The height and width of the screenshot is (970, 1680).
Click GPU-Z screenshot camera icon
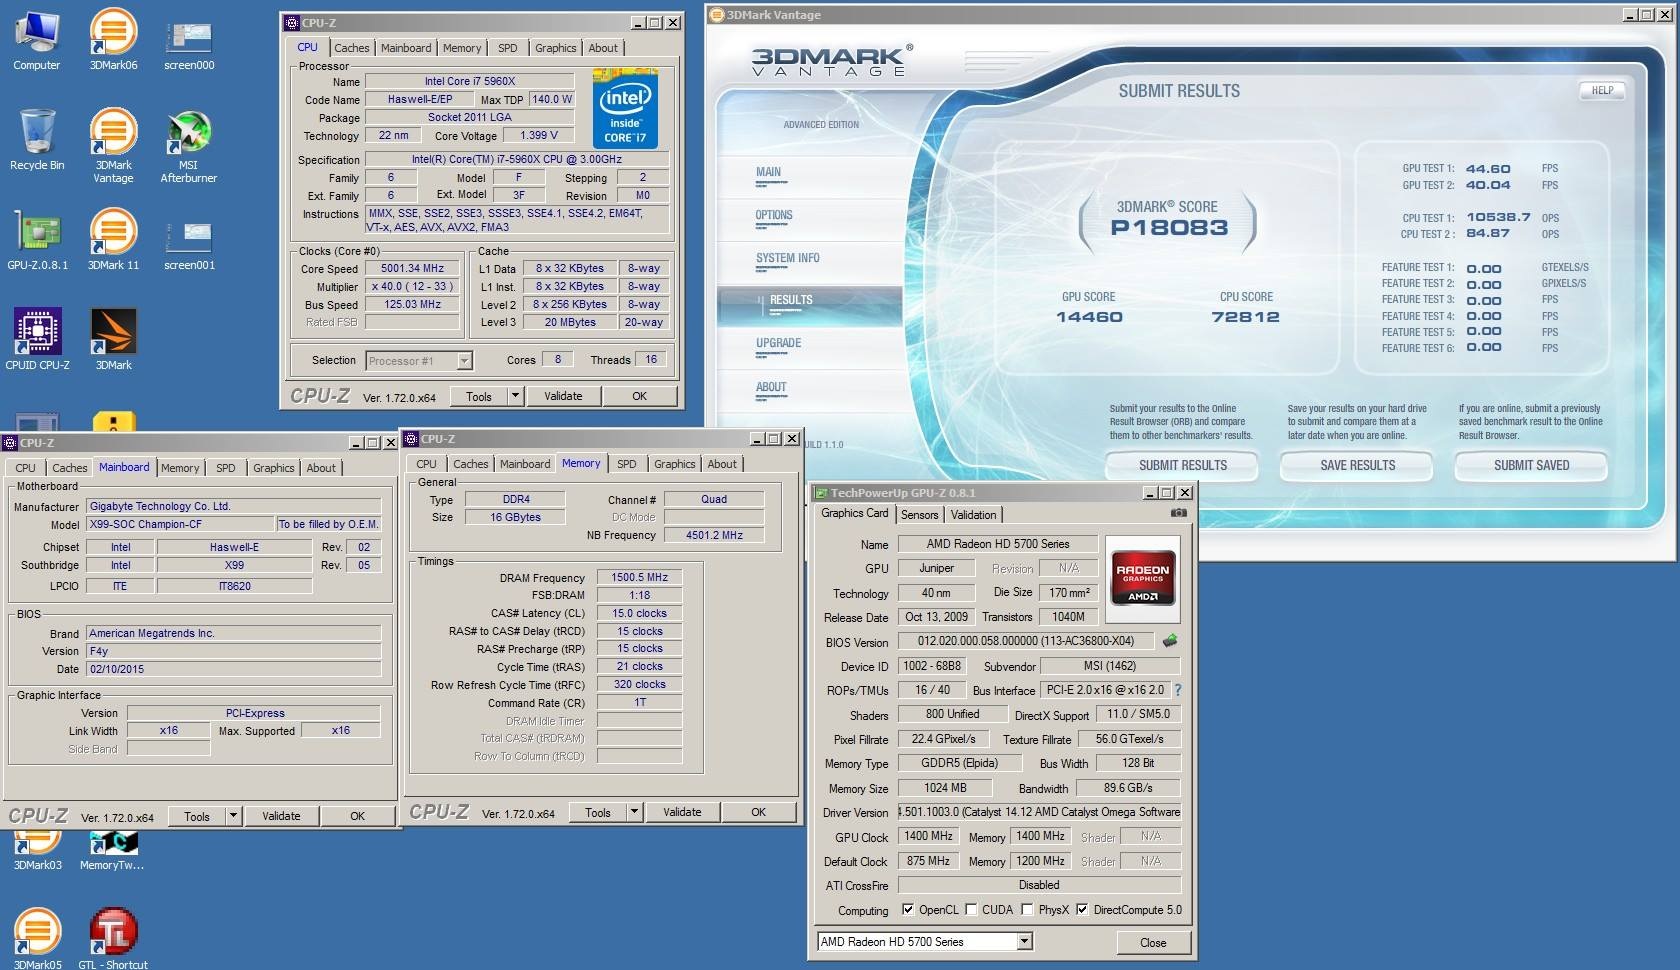pos(1179,513)
